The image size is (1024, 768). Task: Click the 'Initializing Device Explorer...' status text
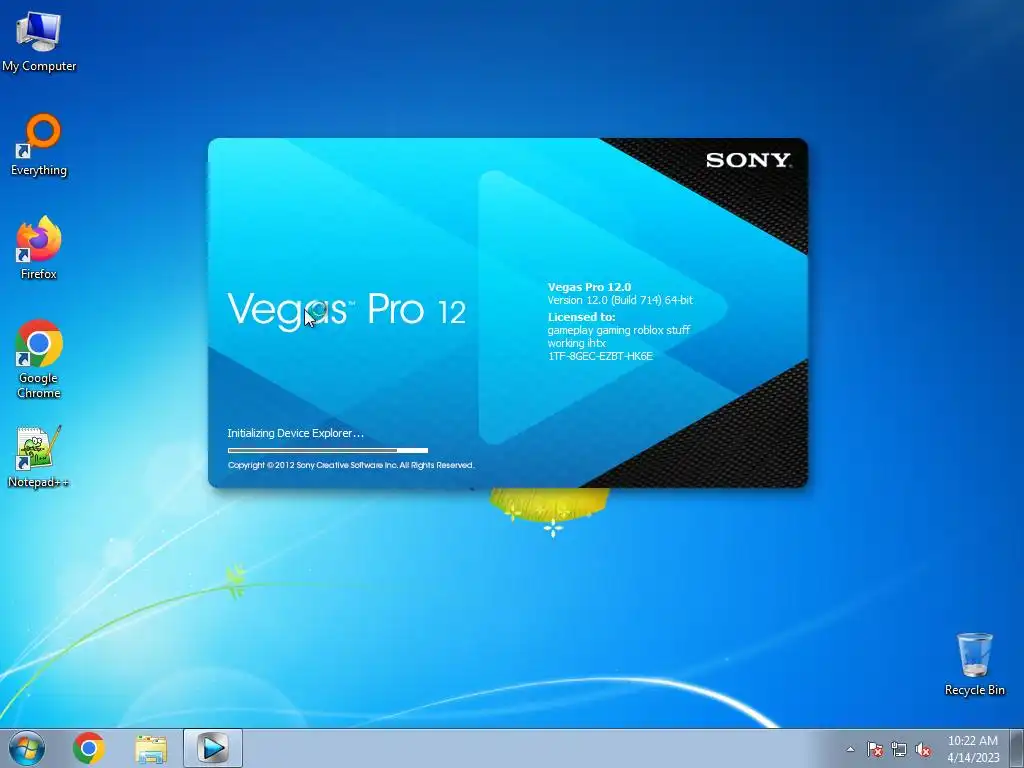(295, 433)
